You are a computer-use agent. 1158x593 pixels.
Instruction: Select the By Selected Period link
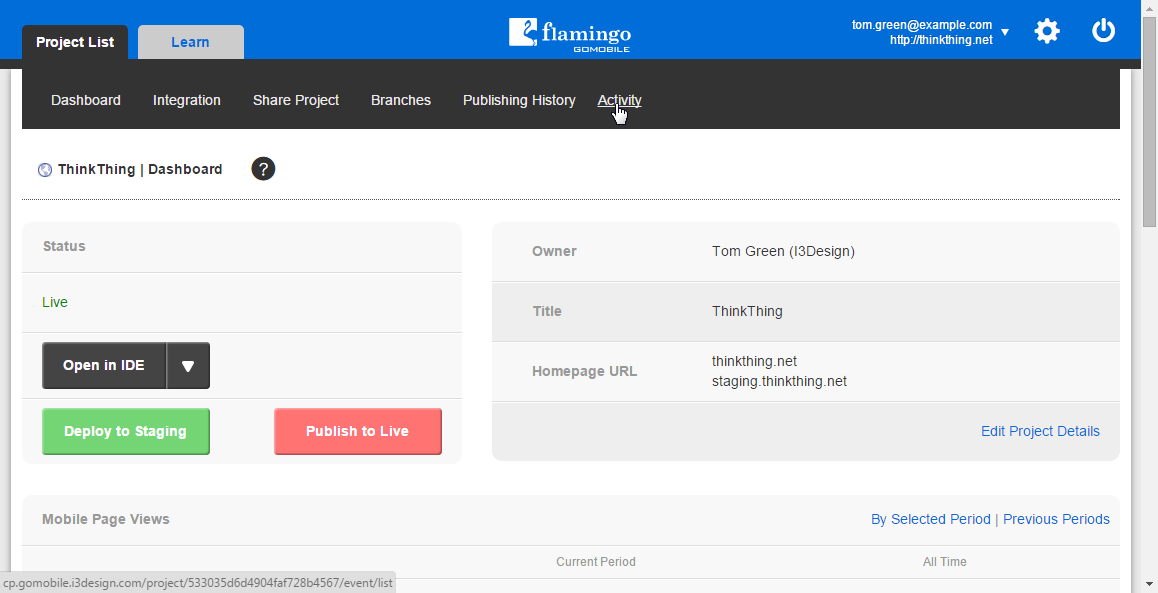coord(931,519)
